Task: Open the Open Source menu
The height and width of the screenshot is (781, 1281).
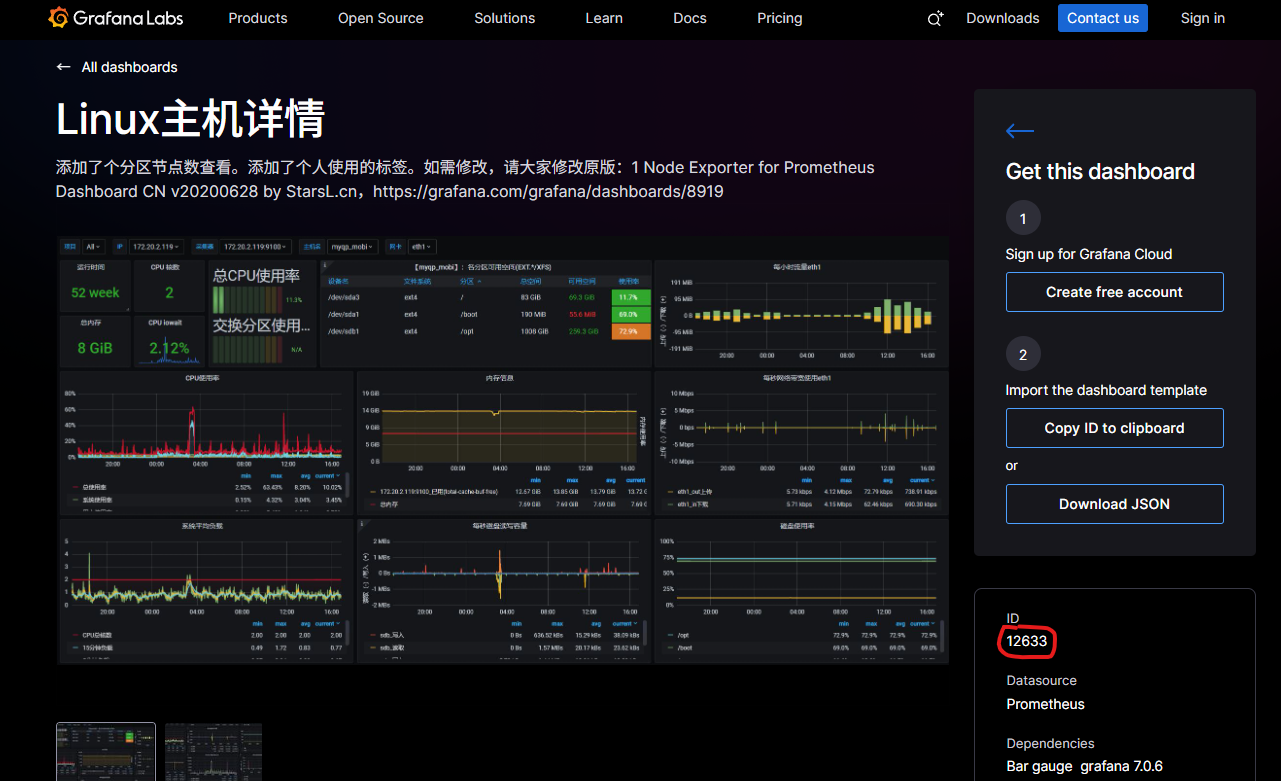Action: click(x=380, y=18)
